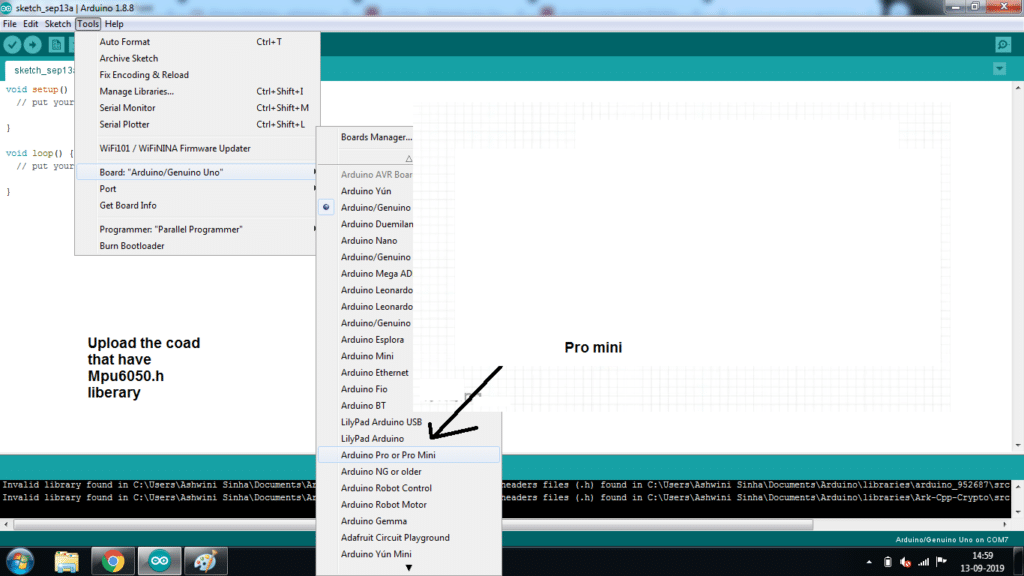Open Boards Manager from the submenu

point(376,137)
